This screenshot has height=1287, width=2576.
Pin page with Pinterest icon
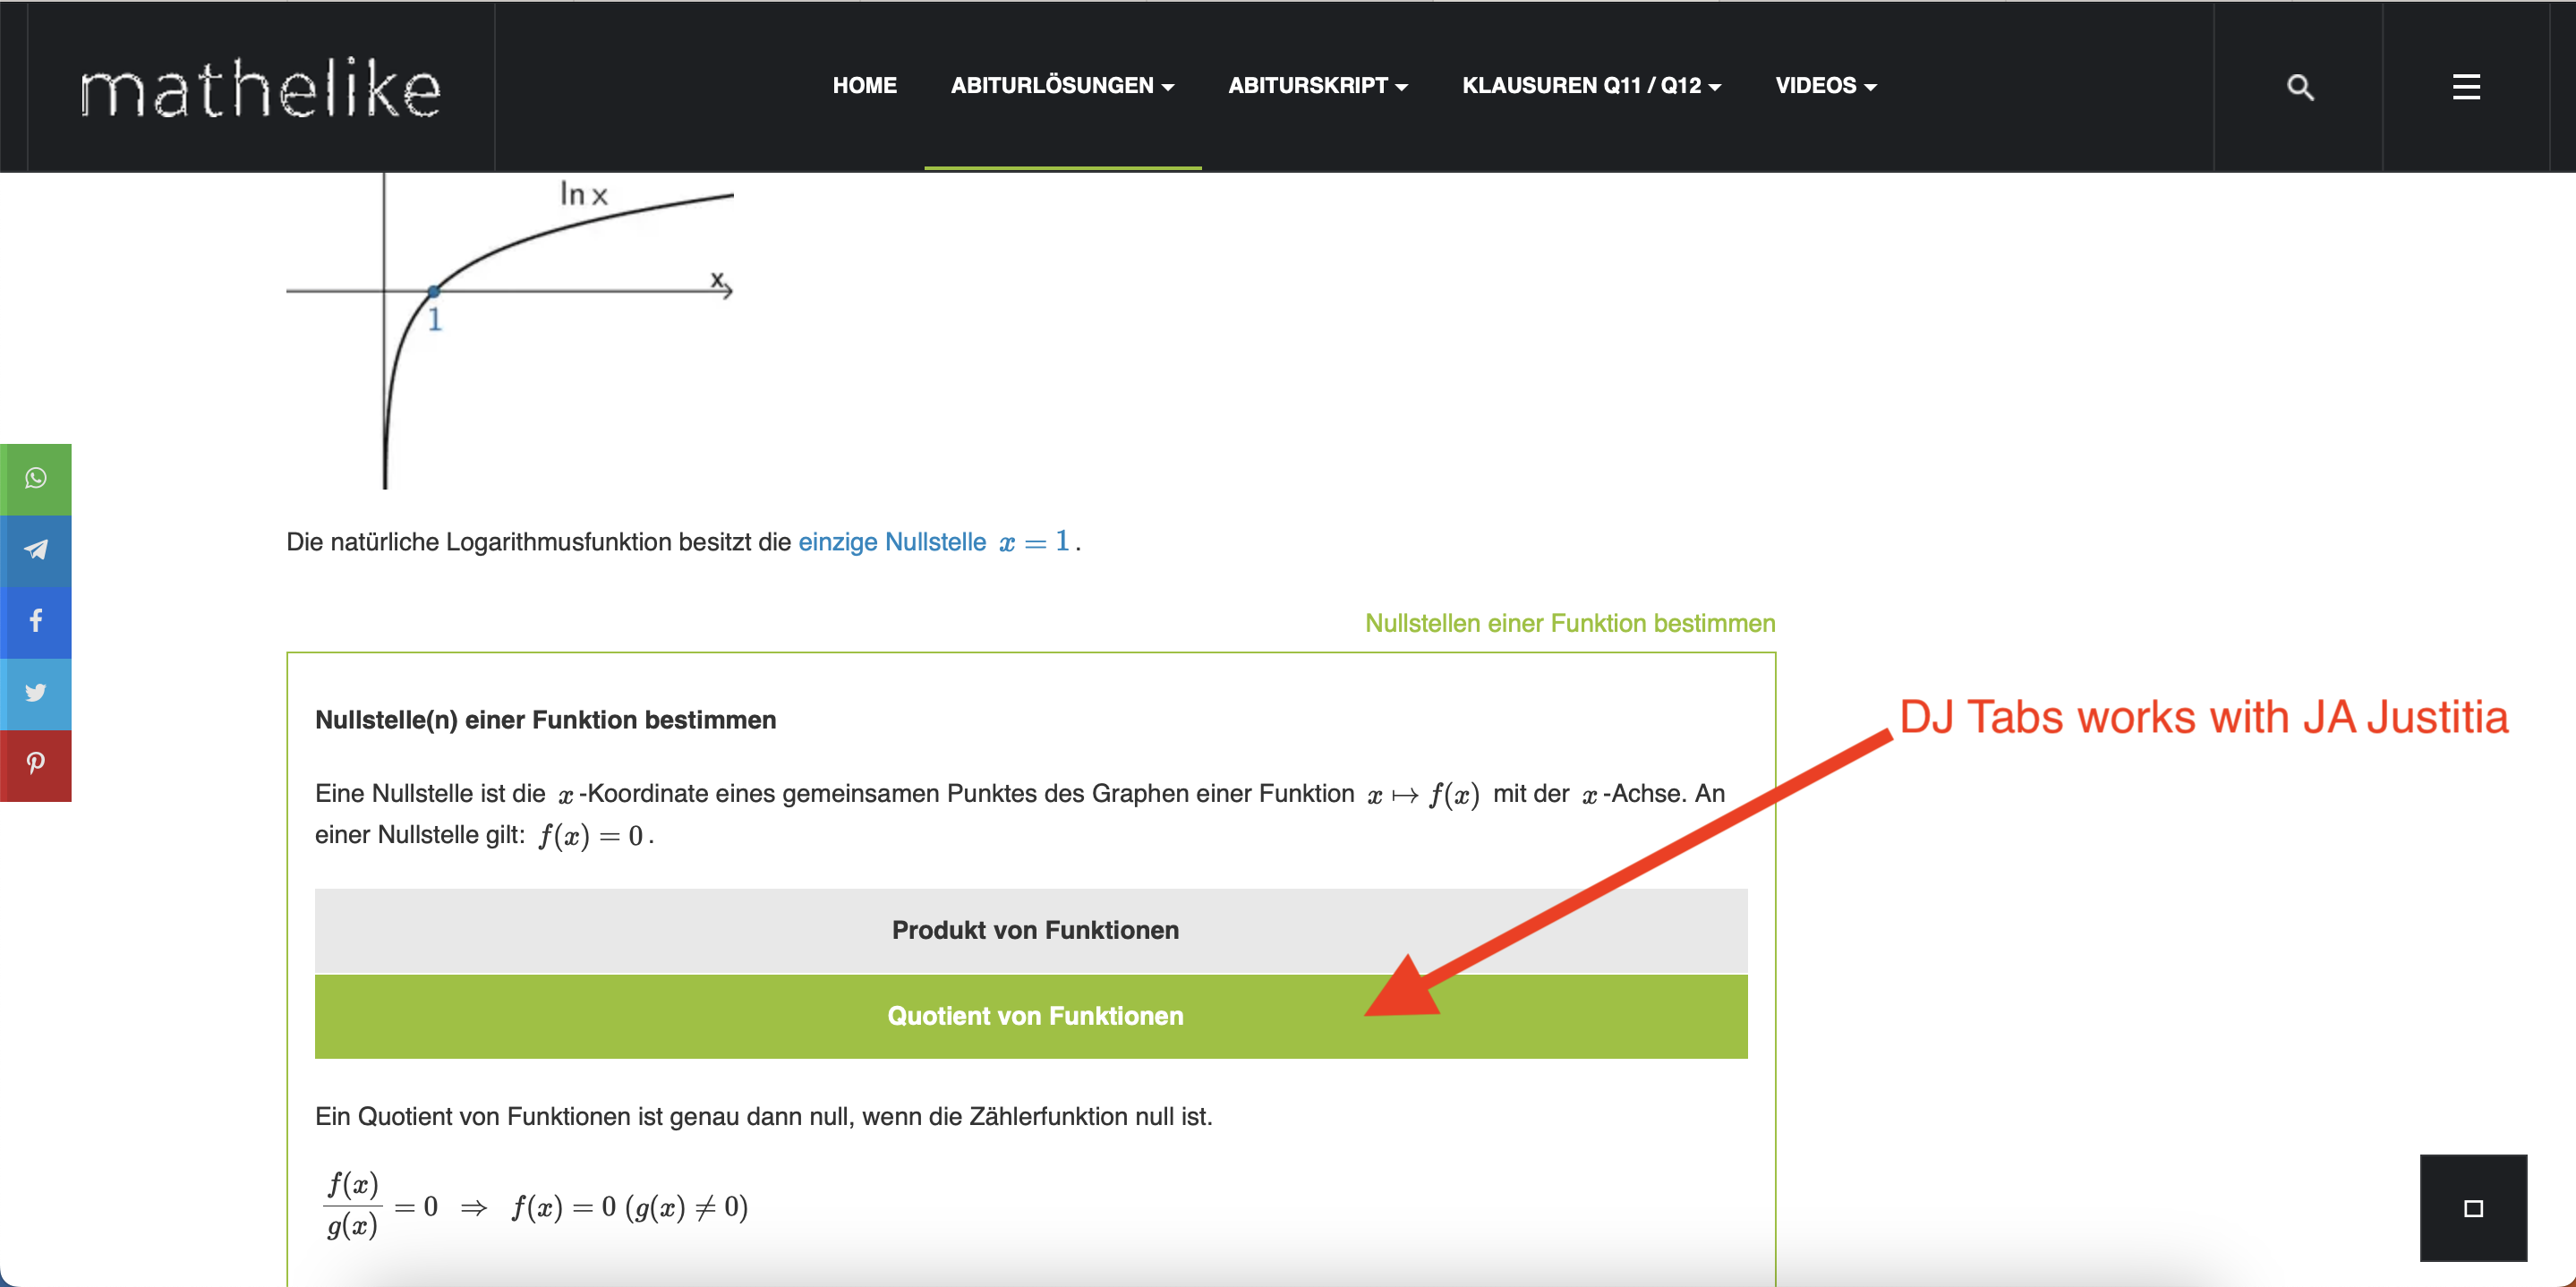(x=36, y=764)
